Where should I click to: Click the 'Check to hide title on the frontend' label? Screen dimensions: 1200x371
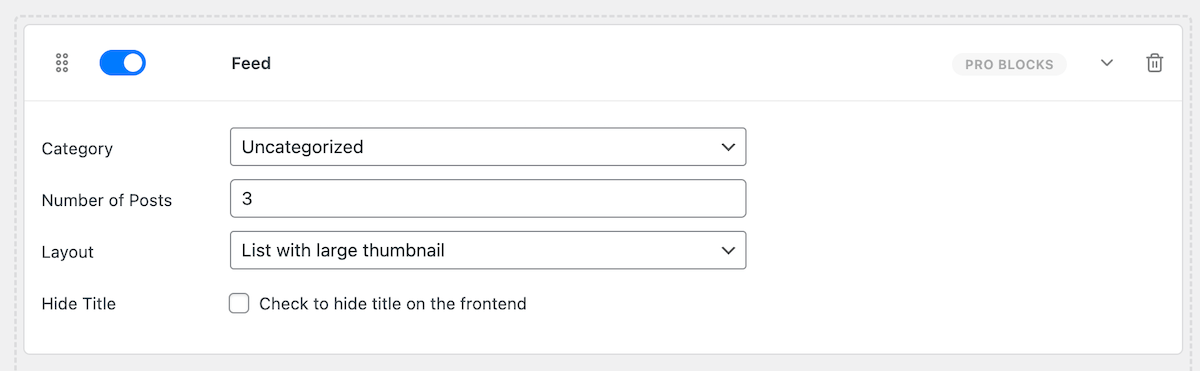pos(393,303)
